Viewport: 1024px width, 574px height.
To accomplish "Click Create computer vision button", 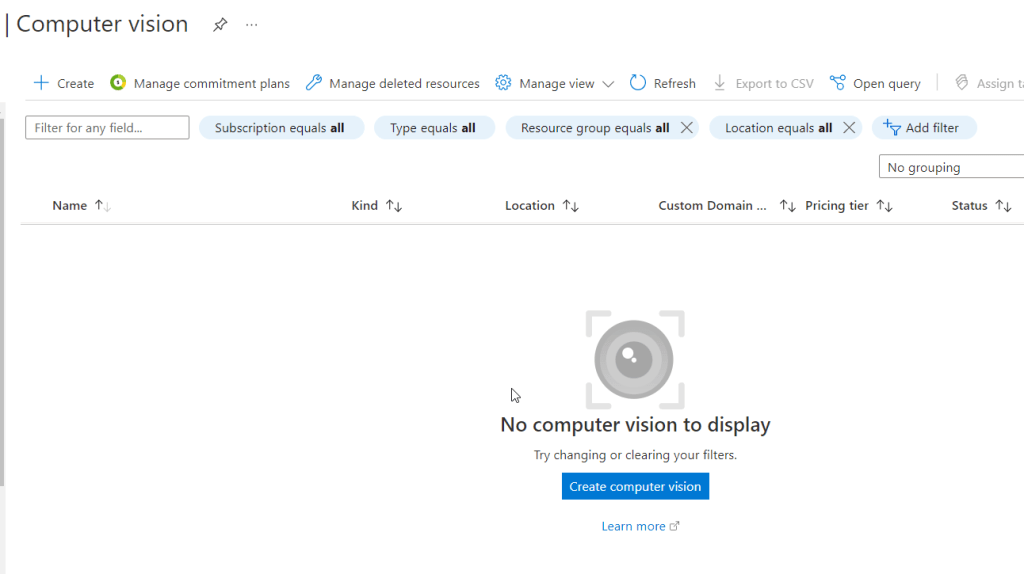I will coord(635,486).
